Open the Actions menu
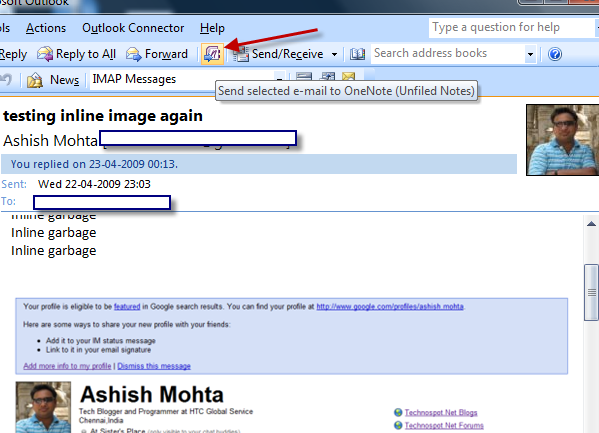599x433 pixels. coord(46,28)
